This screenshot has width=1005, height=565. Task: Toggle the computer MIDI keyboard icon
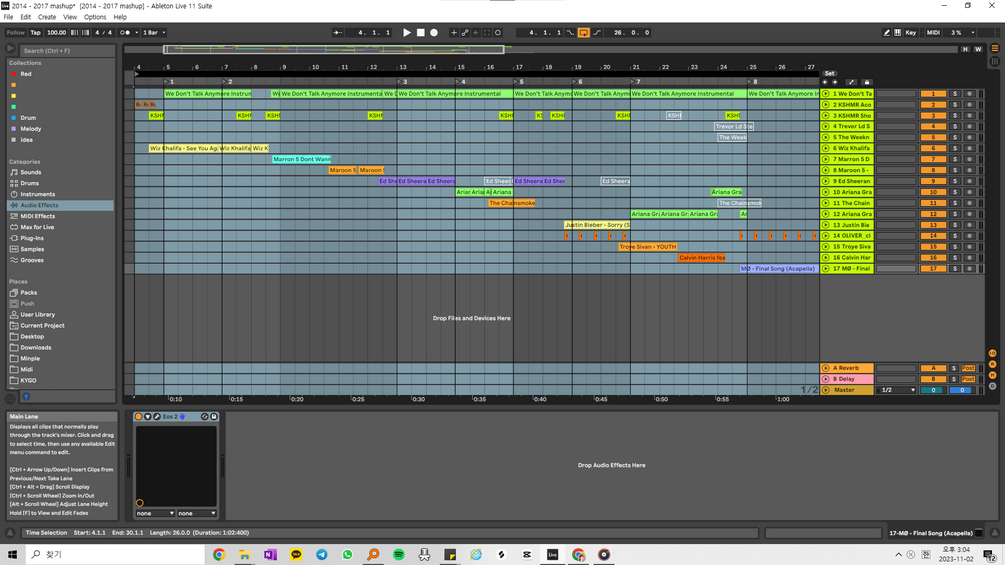(x=897, y=33)
